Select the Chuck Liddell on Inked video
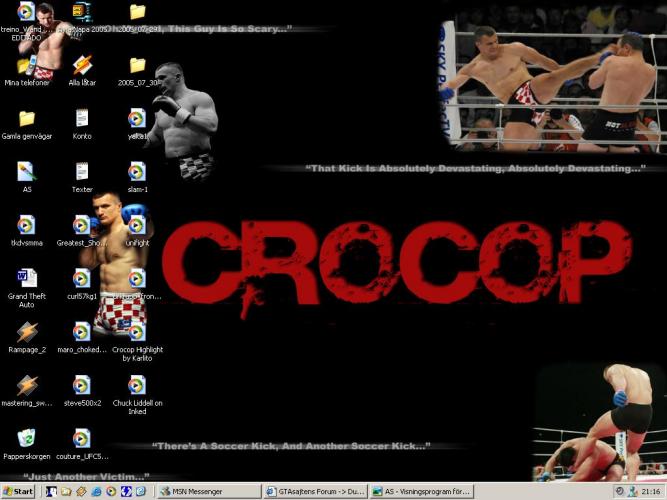Viewport: 667px width, 500px height. click(137, 385)
